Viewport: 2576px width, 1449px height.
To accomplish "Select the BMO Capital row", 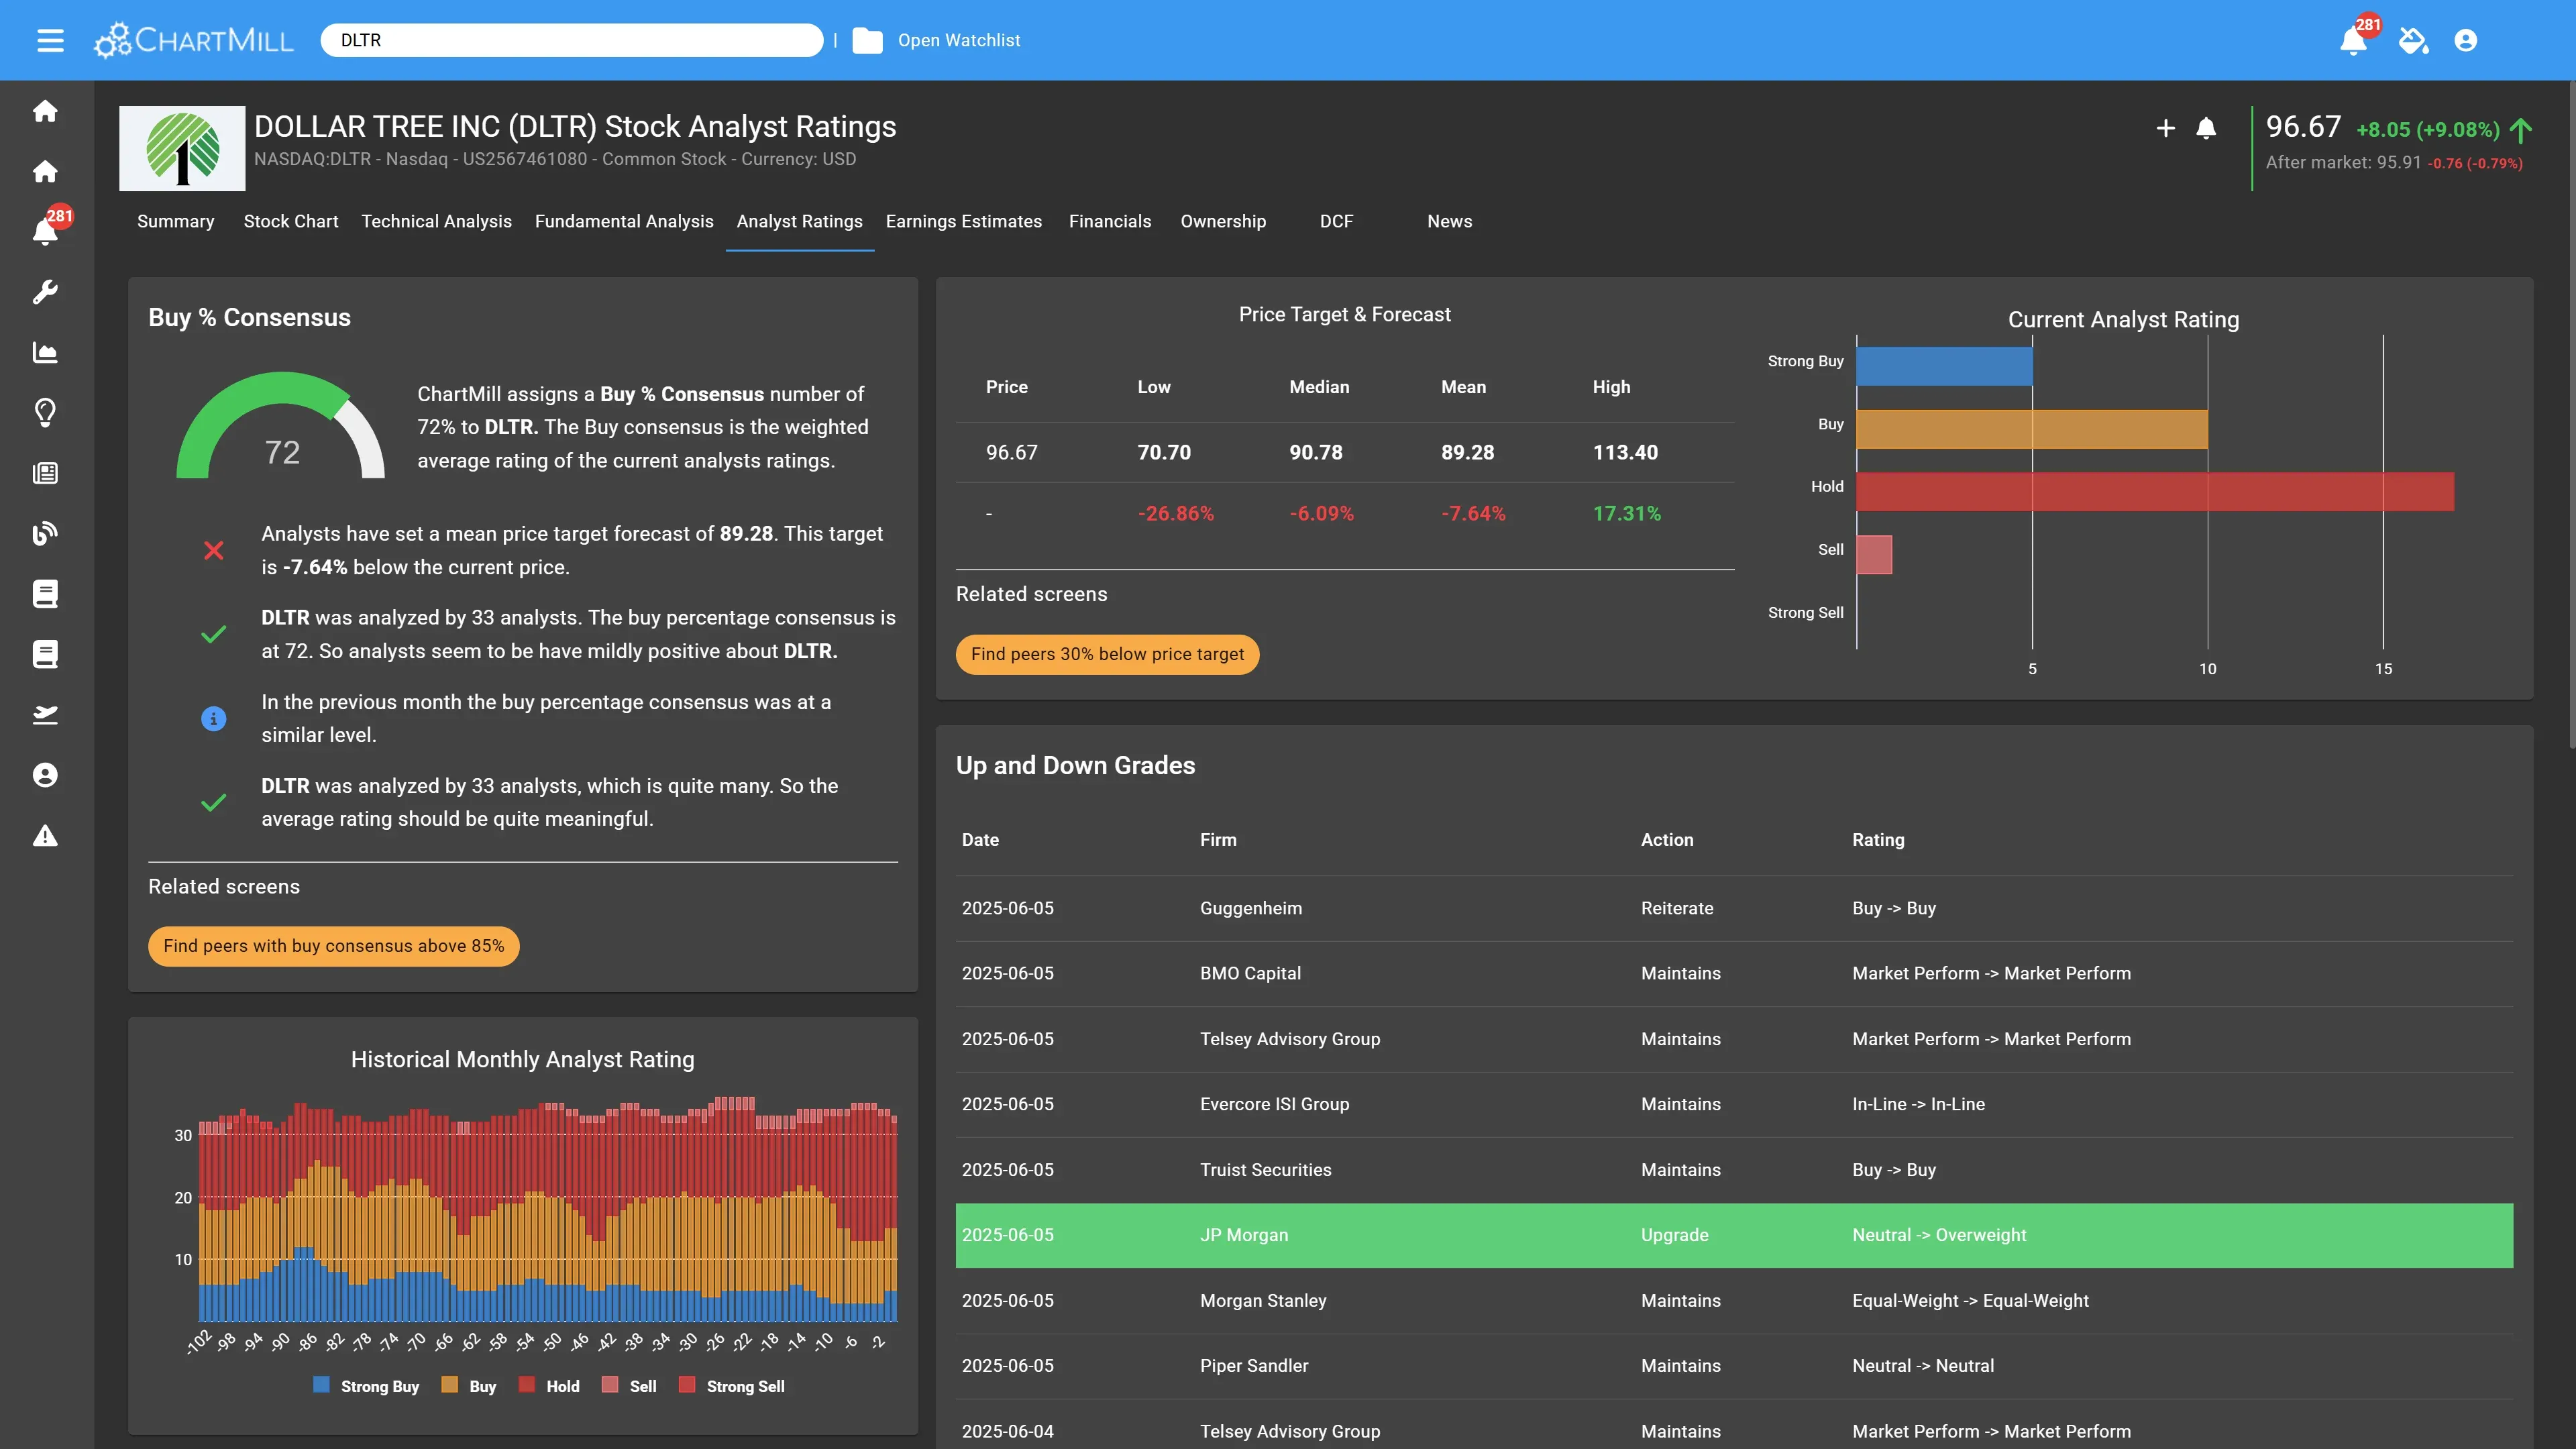I will point(1734,973).
